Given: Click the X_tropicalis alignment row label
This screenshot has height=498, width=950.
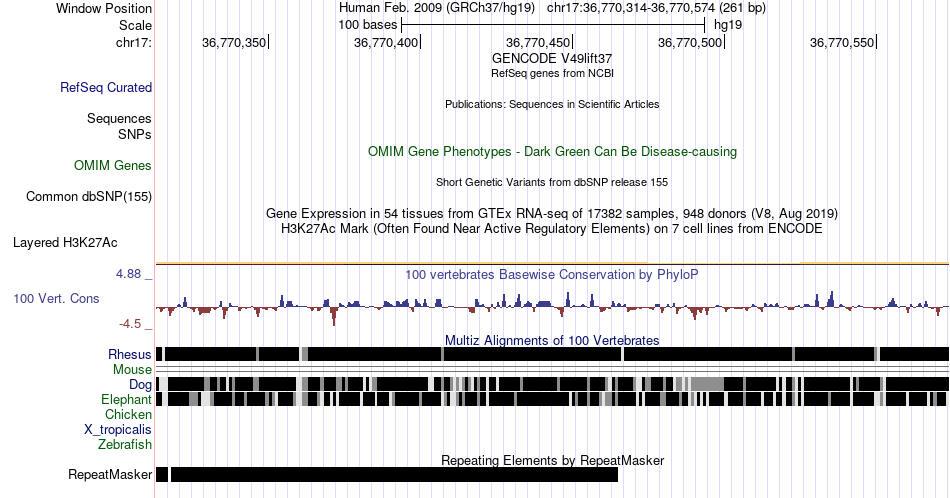Looking at the screenshot, I should [118, 429].
